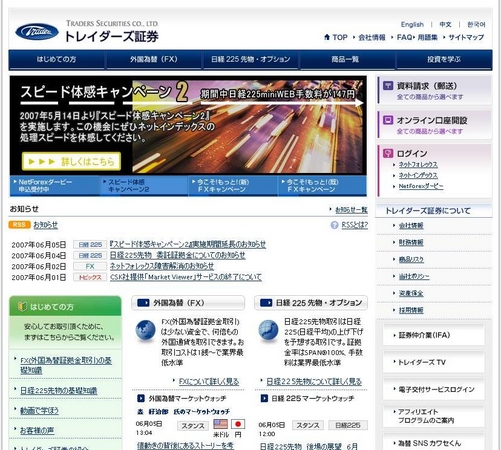Open the お知らせ一覧 link
Viewport: 501px width, 450px height.
[351, 210]
